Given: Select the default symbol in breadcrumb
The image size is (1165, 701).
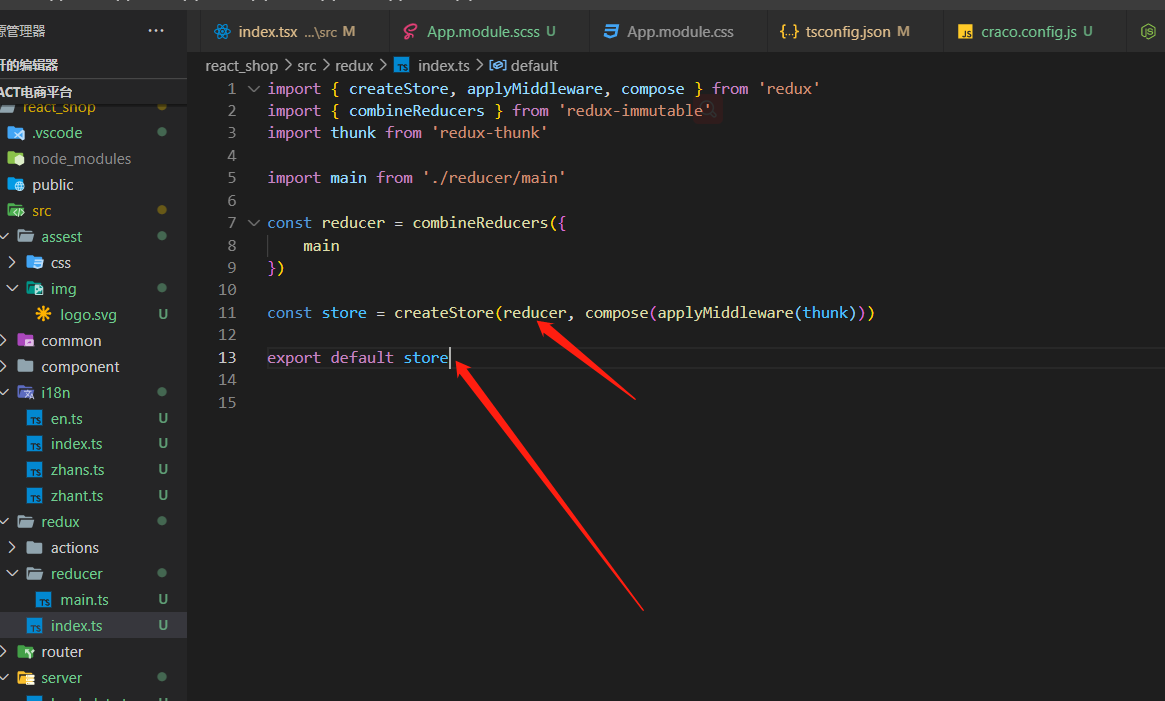Looking at the screenshot, I should pyautogui.click(x=534, y=65).
